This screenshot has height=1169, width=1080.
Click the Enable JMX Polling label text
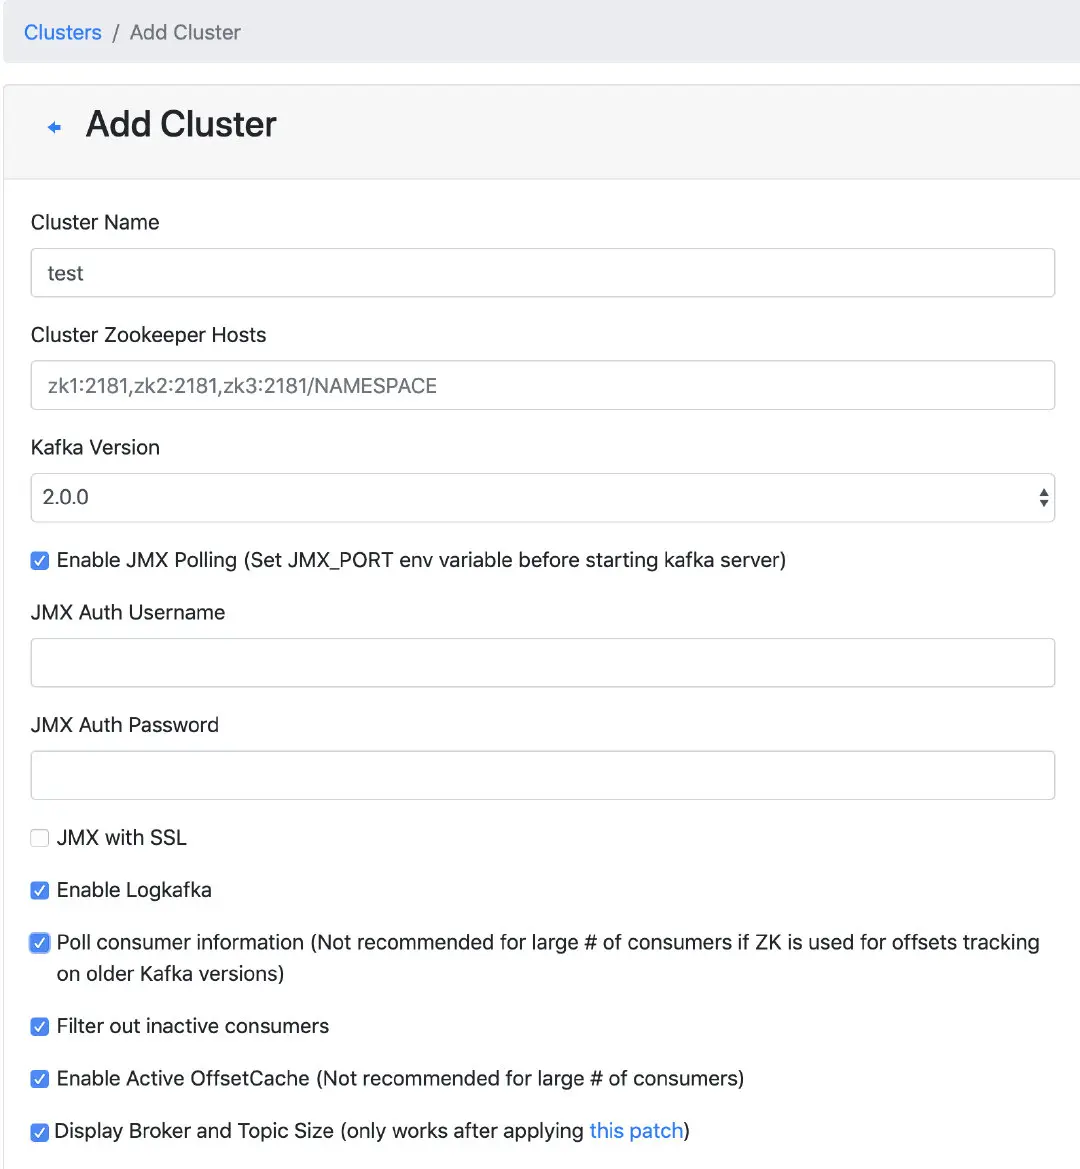point(420,560)
